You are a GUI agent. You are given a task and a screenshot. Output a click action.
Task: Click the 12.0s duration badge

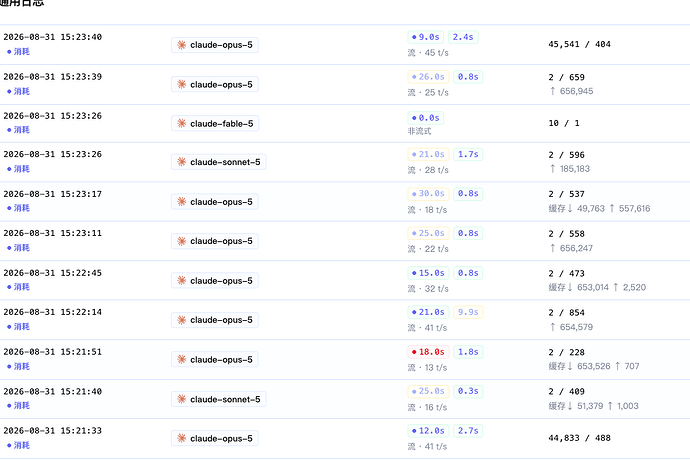coord(429,431)
